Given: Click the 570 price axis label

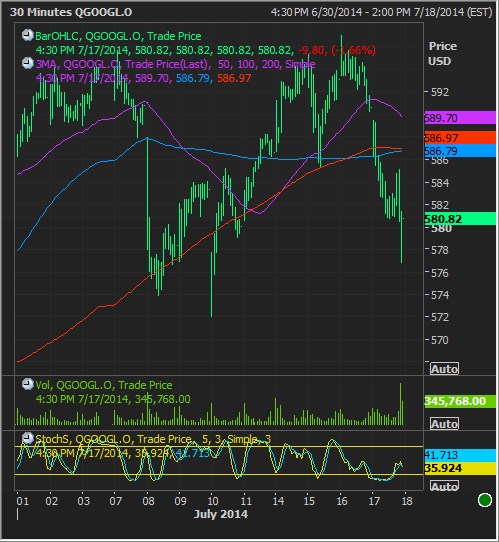Looking at the screenshot, I should point(440,340).
